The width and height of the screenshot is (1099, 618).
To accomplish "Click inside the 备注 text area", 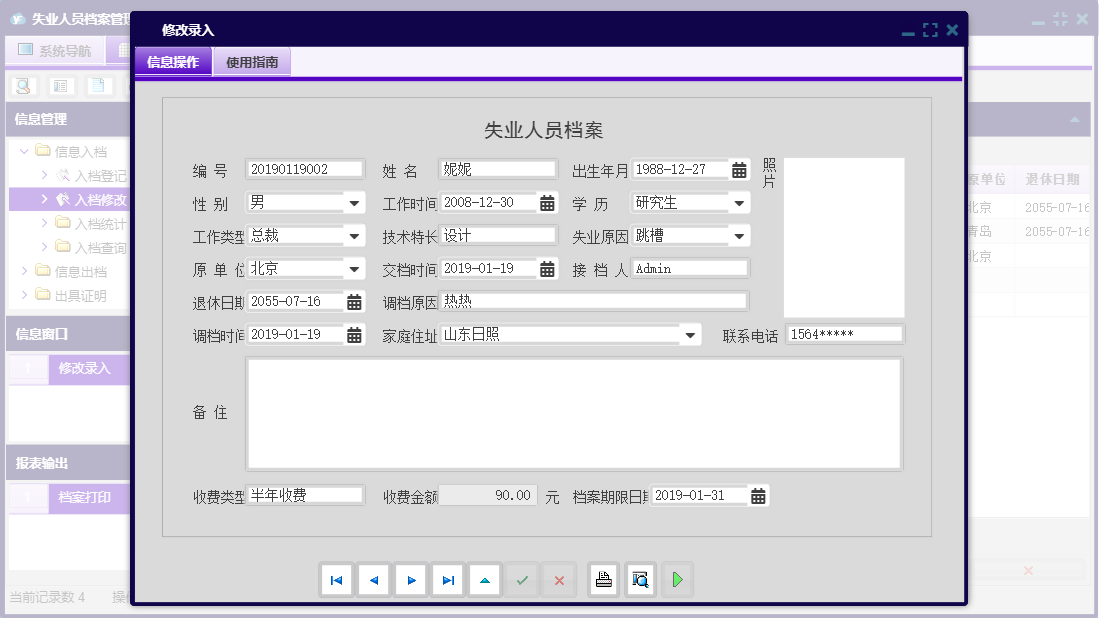I will 573,412.
